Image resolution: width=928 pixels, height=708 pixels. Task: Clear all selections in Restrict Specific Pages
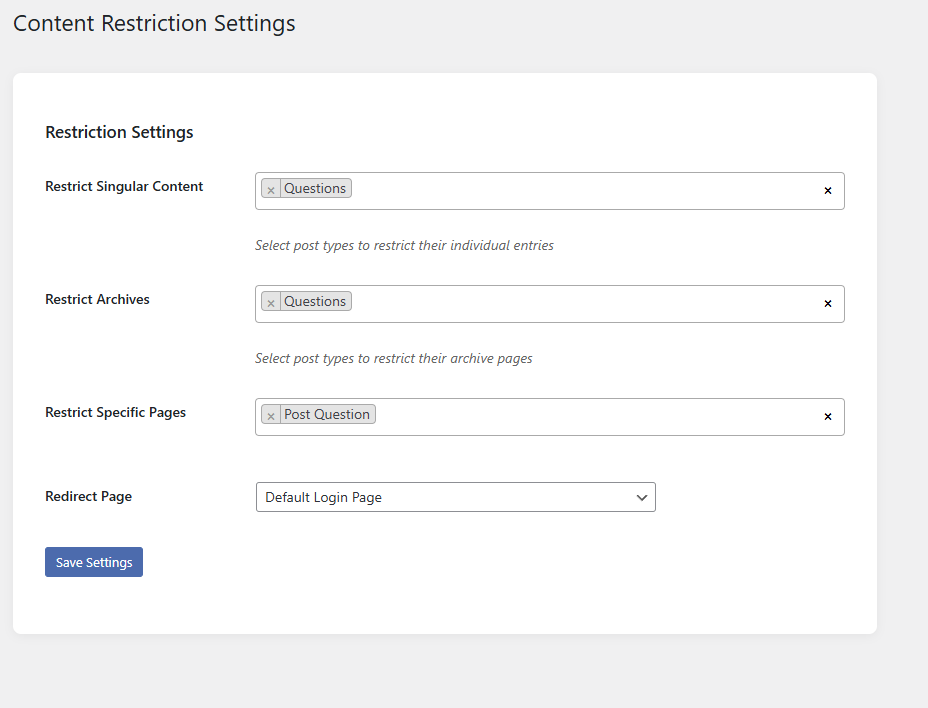(x=827, y=417)
